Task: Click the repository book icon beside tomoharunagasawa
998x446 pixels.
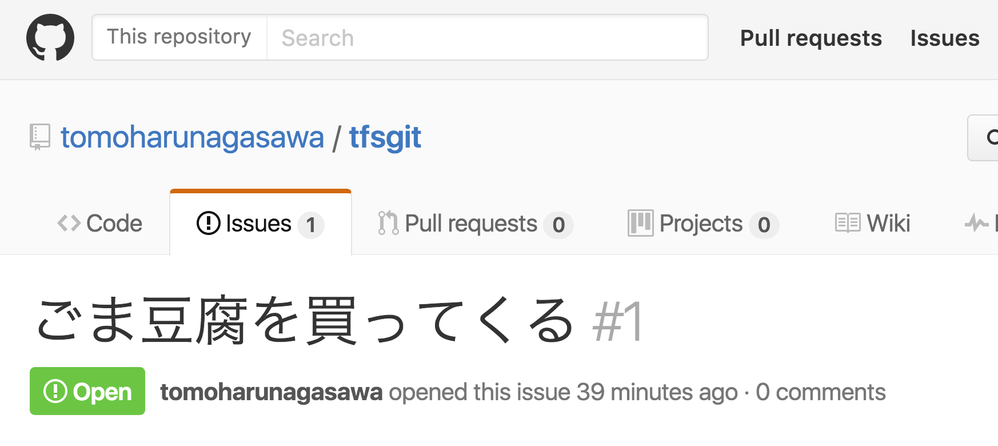Action: coord(40,137)
